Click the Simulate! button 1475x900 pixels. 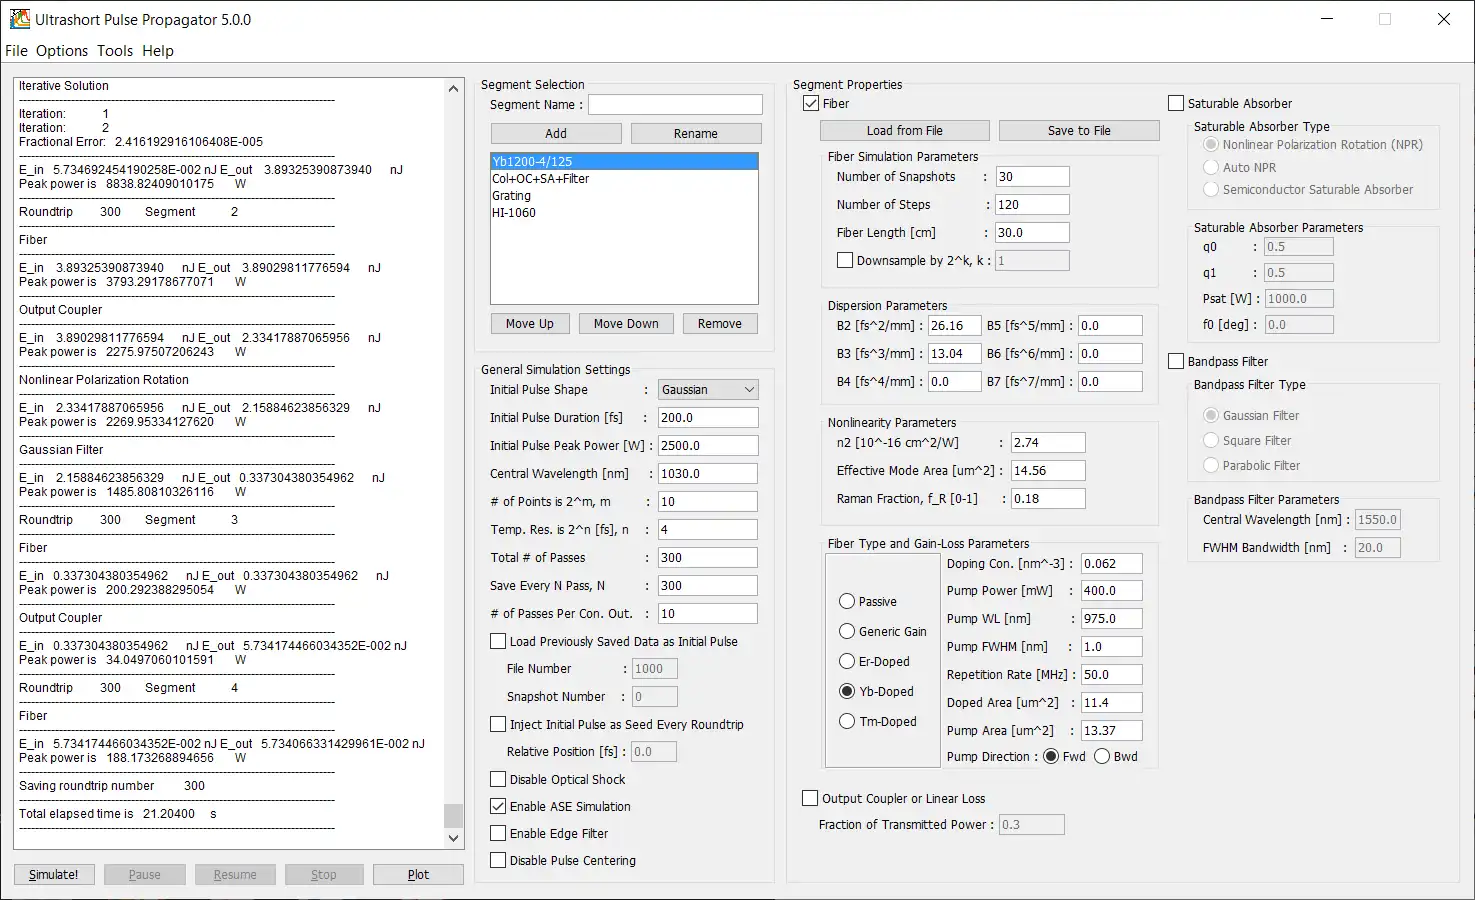click(54, 874)
